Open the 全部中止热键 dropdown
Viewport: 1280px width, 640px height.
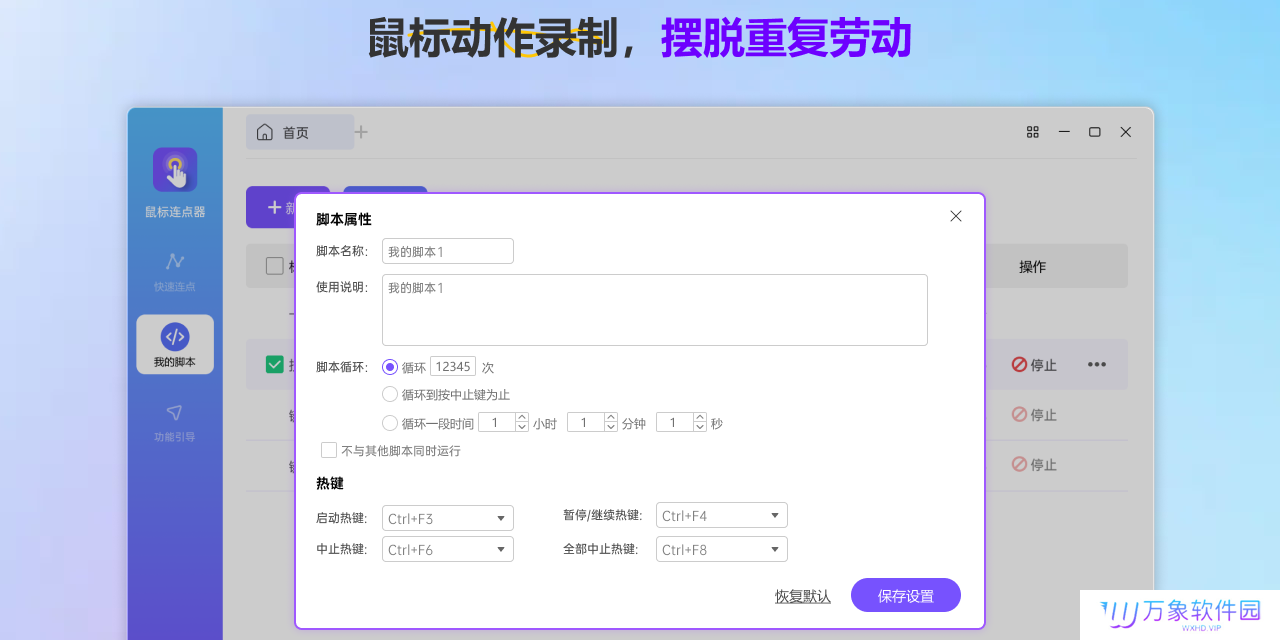(x=722, y=549)
